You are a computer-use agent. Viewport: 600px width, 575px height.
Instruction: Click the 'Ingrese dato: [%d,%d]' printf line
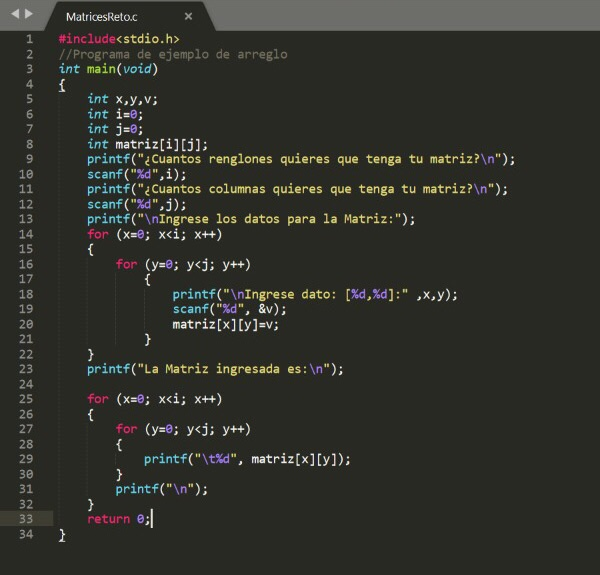[x=315, y=295]
